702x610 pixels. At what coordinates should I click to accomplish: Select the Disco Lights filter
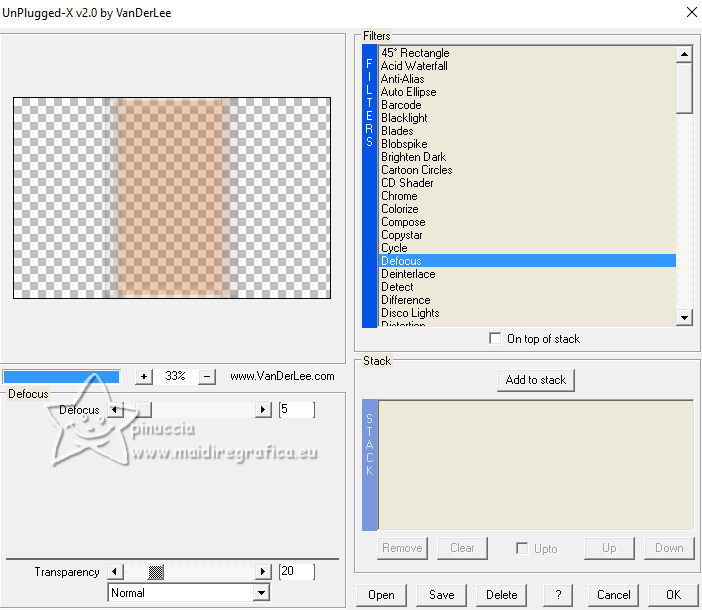click(527, 312)
